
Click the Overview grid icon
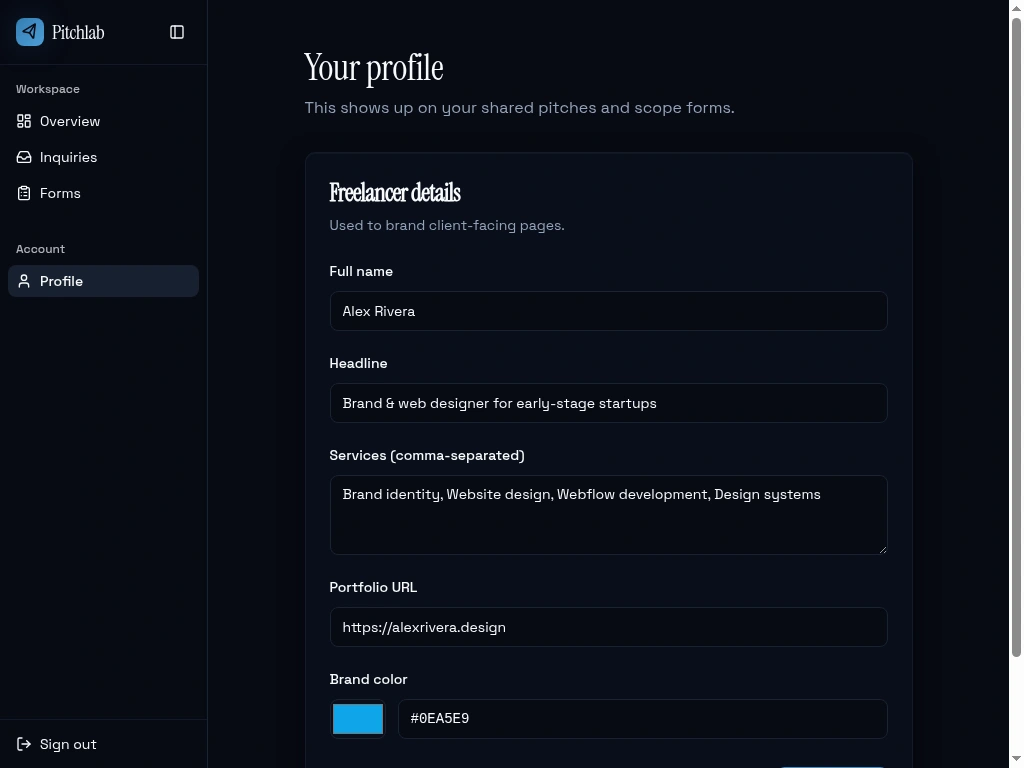point(24,121)
